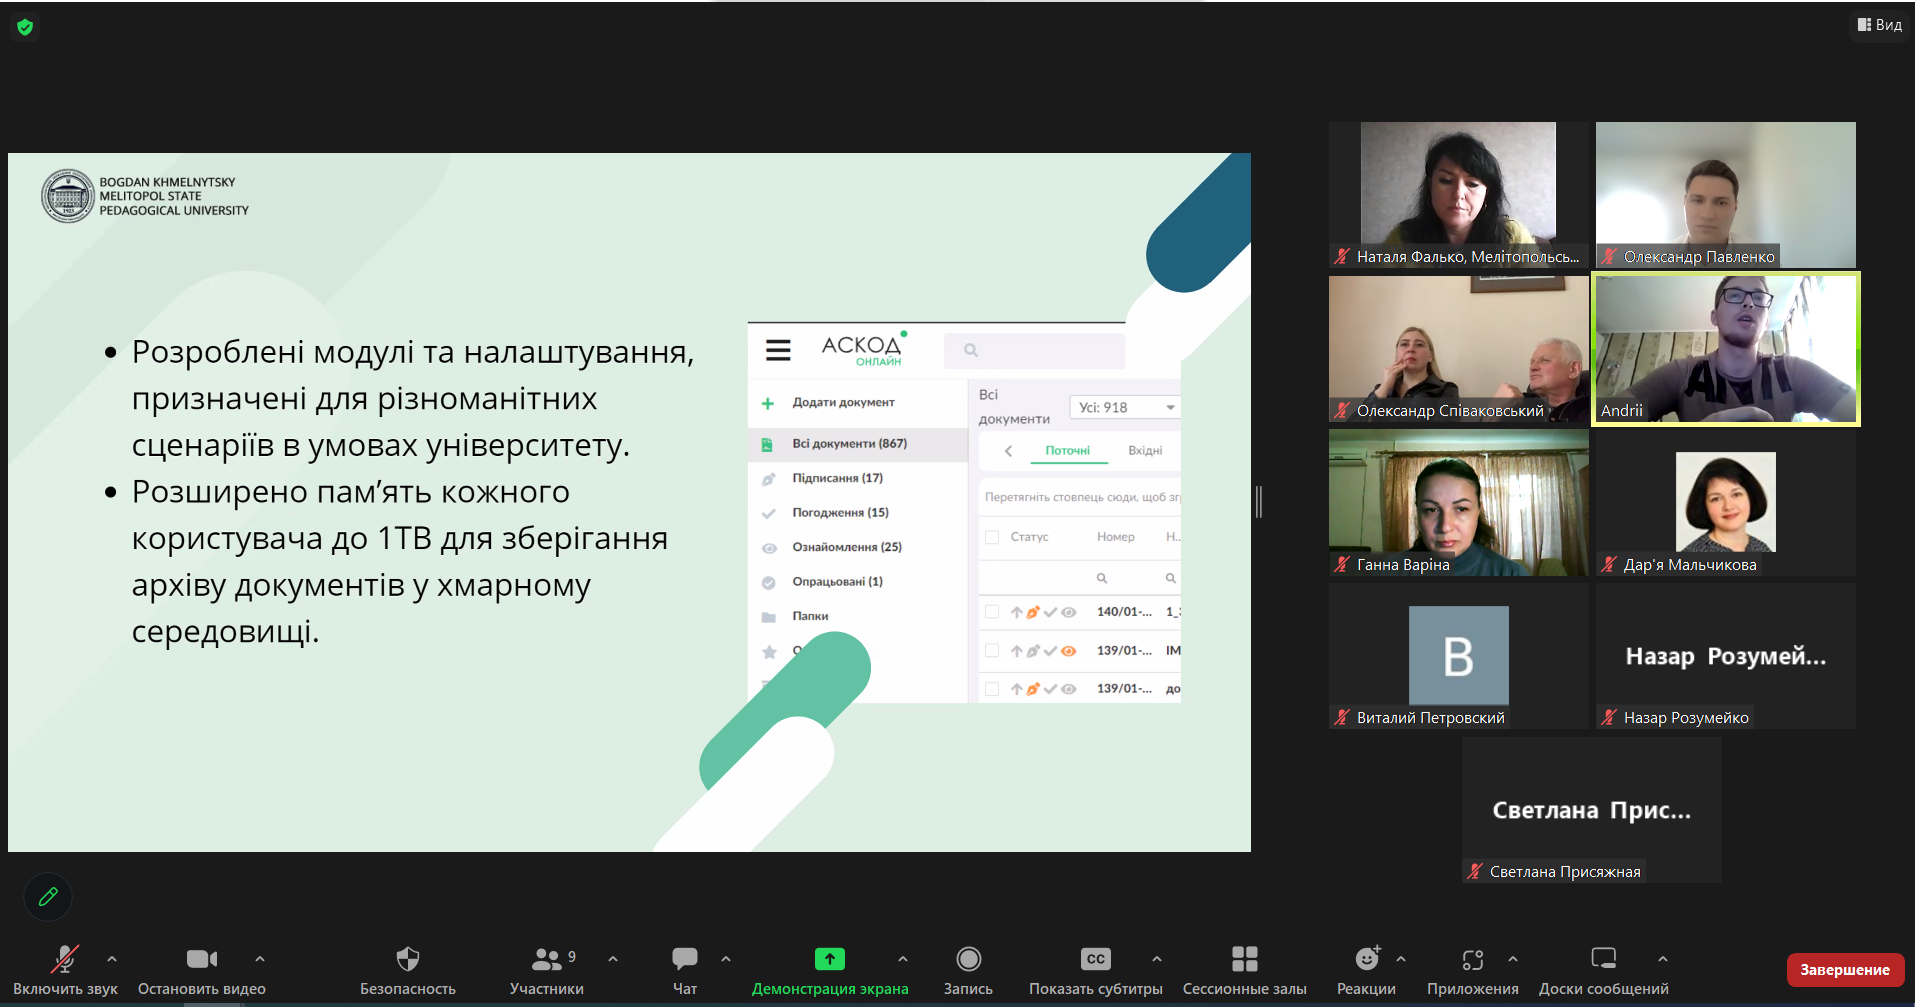
Task: Open the Вид view menu
Action: click(1880, 25)
